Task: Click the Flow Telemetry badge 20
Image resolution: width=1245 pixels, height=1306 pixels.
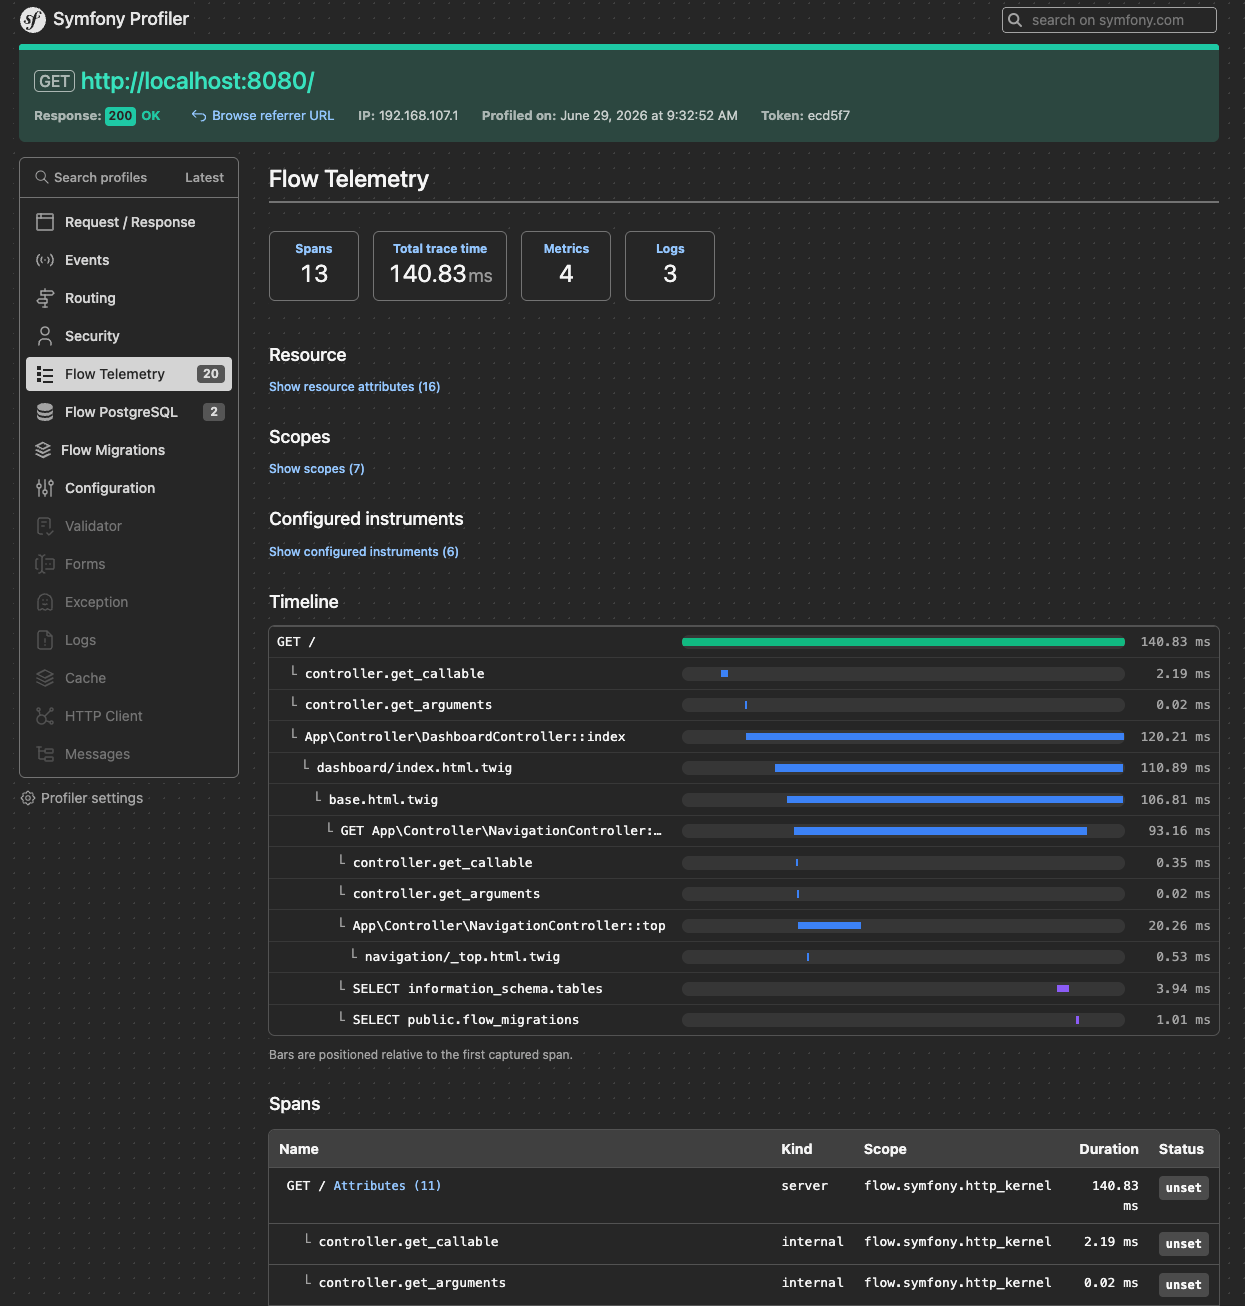Action: tap(210, 374)
